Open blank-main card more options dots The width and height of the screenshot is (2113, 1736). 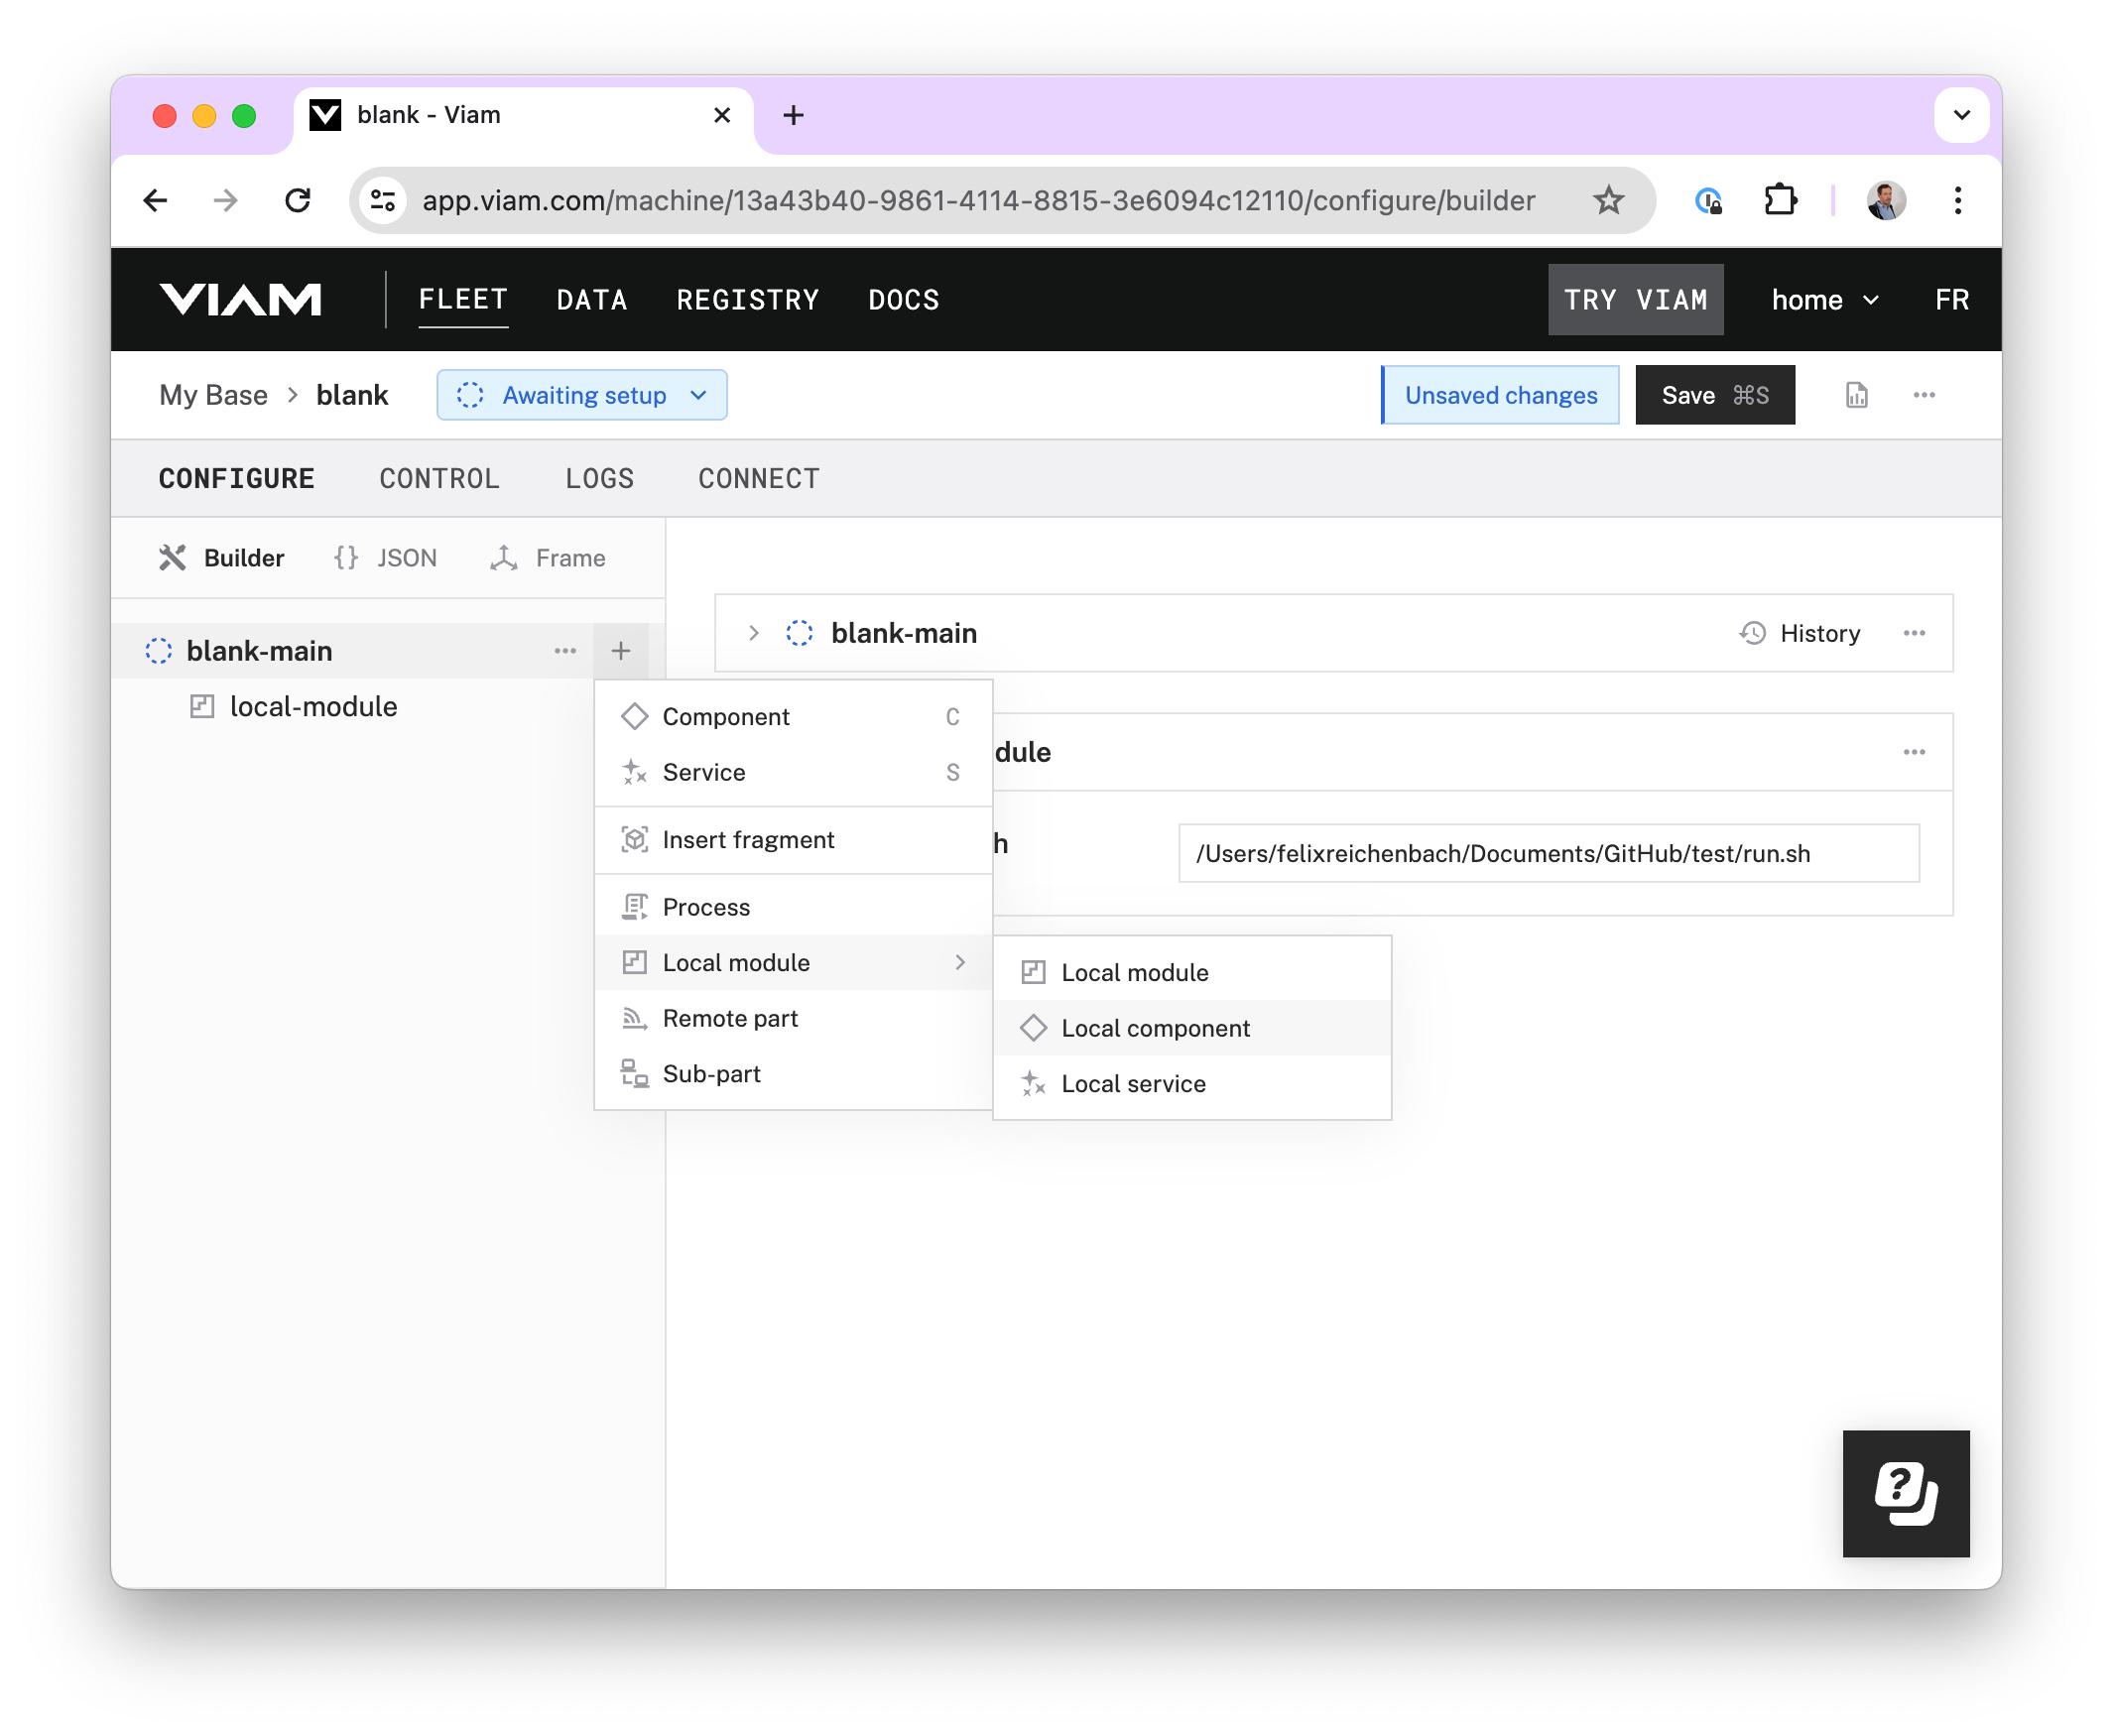(x=1913, y=633)
